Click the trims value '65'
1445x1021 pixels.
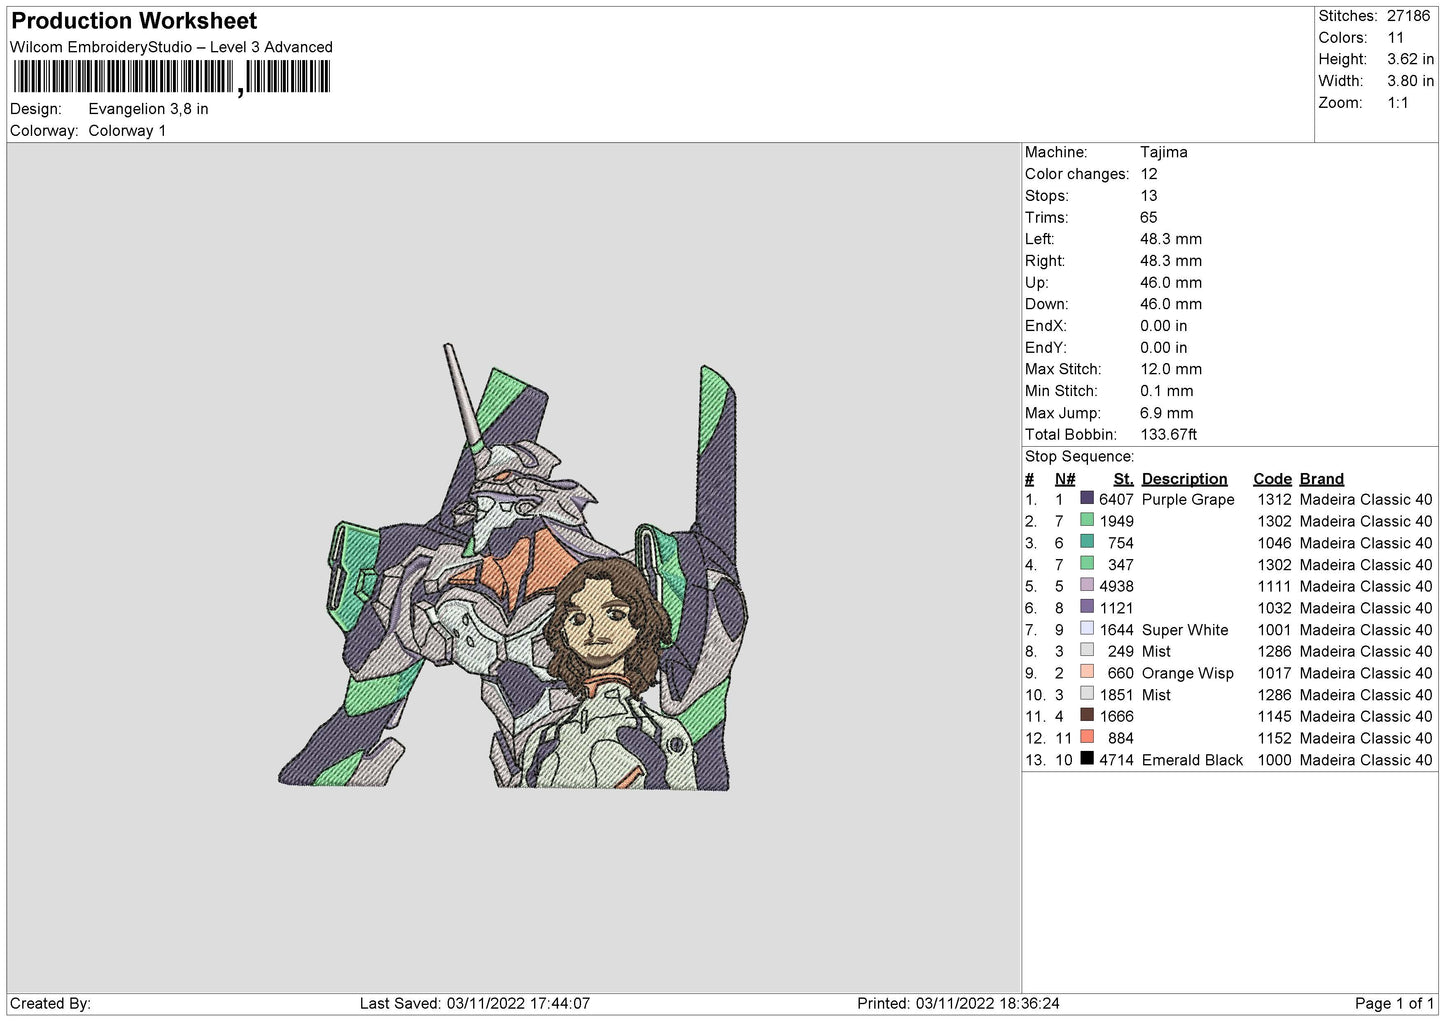(x=1149, y=217)
